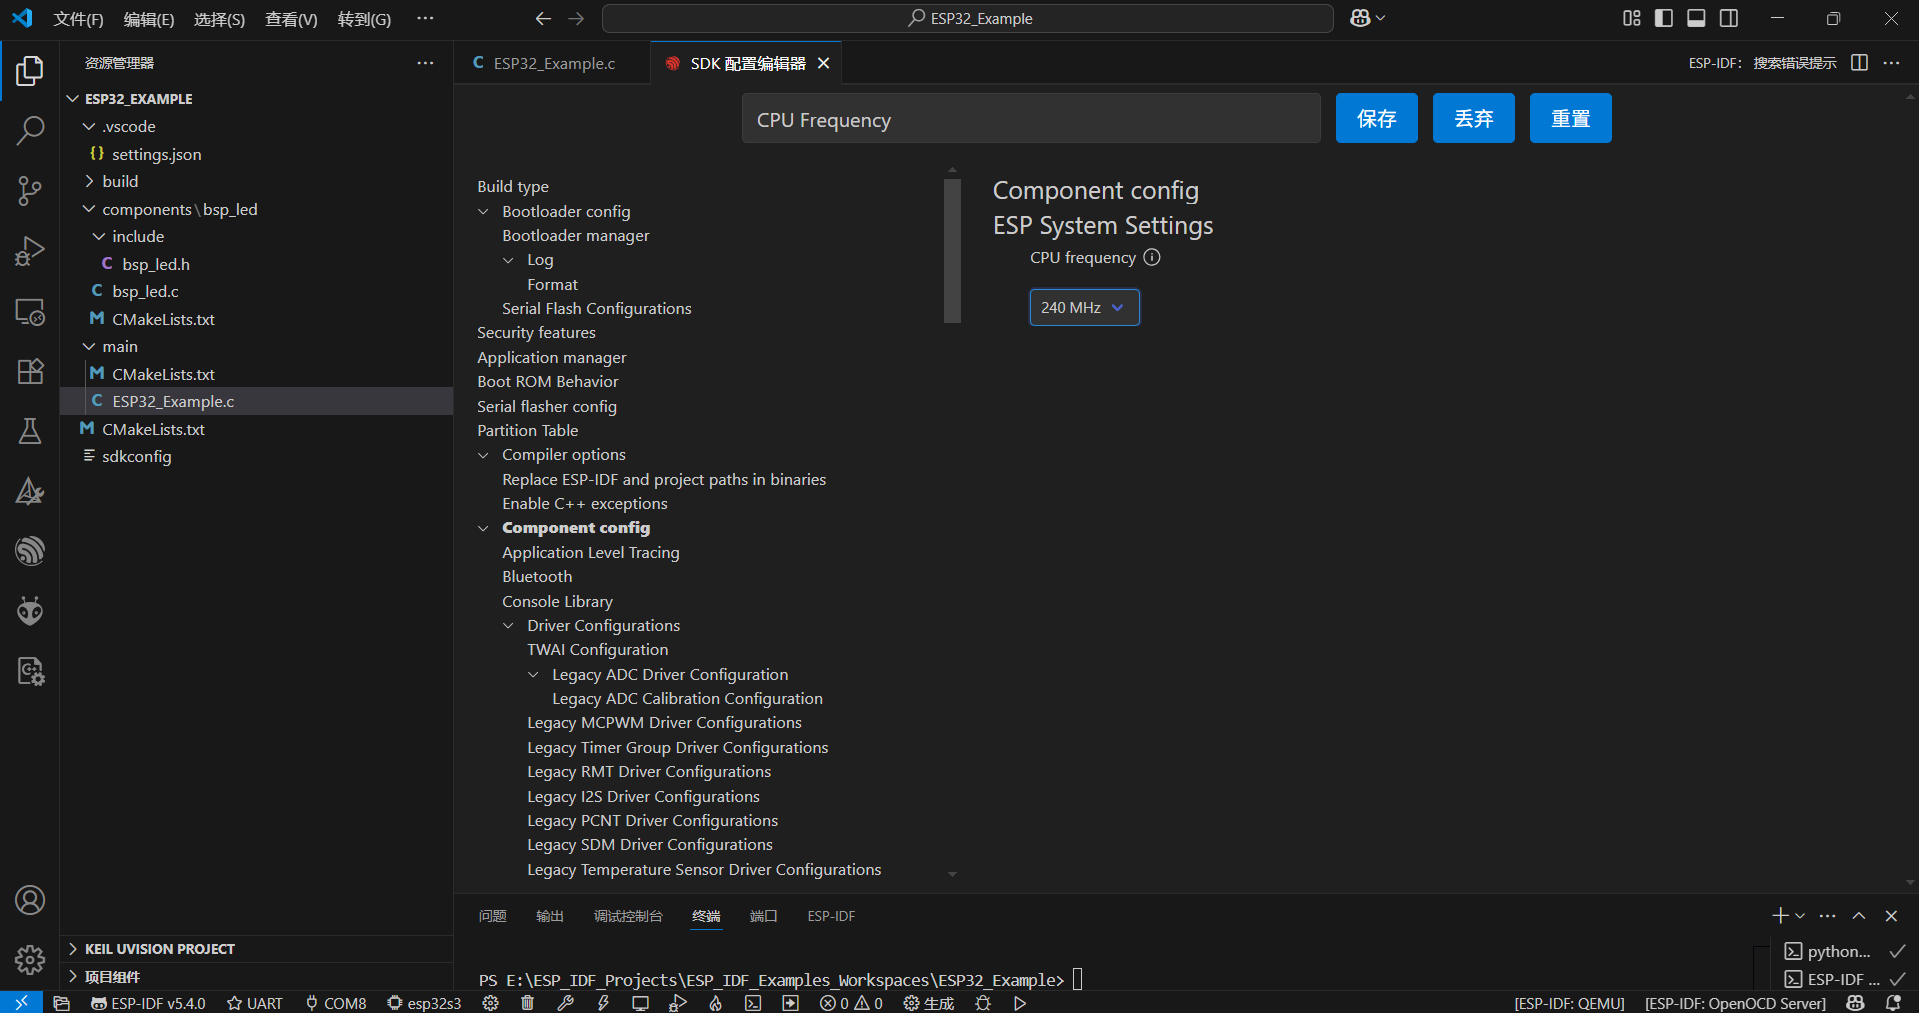This screenshot has height=1013, width=1919.
Task: Click the bug debug icon in status bar
Action: (983, 1003)
